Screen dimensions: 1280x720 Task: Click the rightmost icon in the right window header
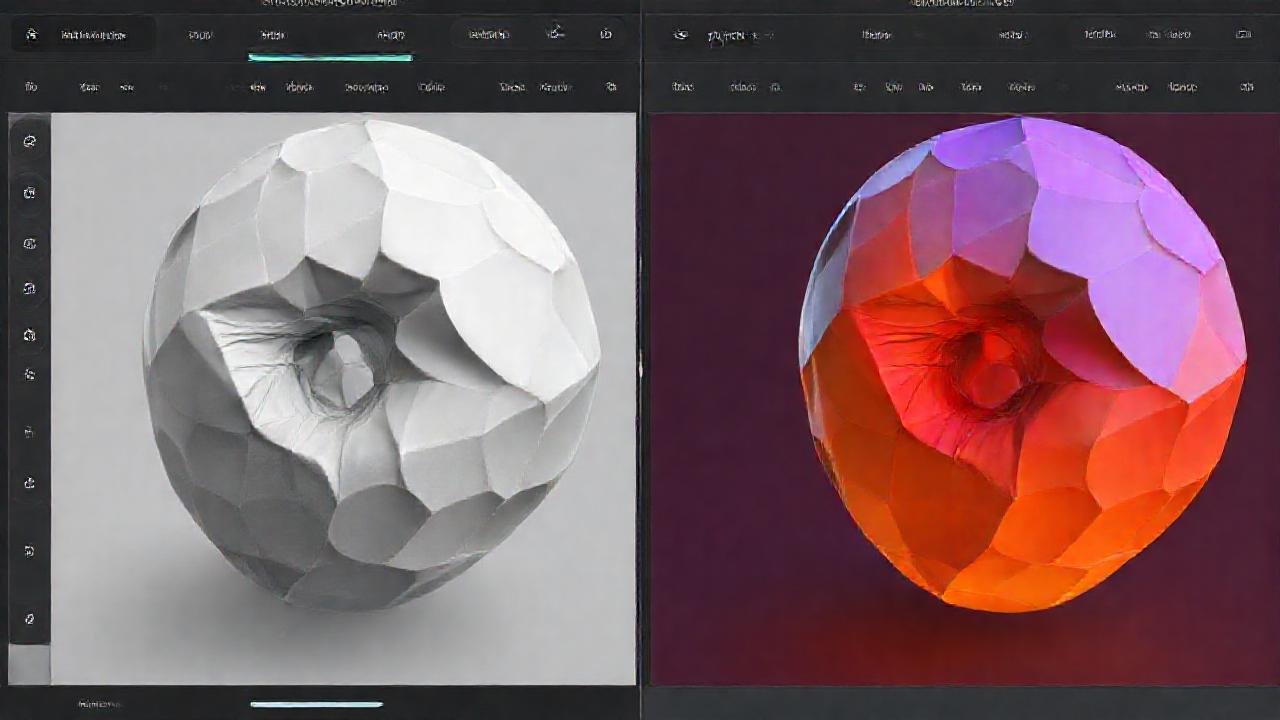click(x=1243, y=34)
